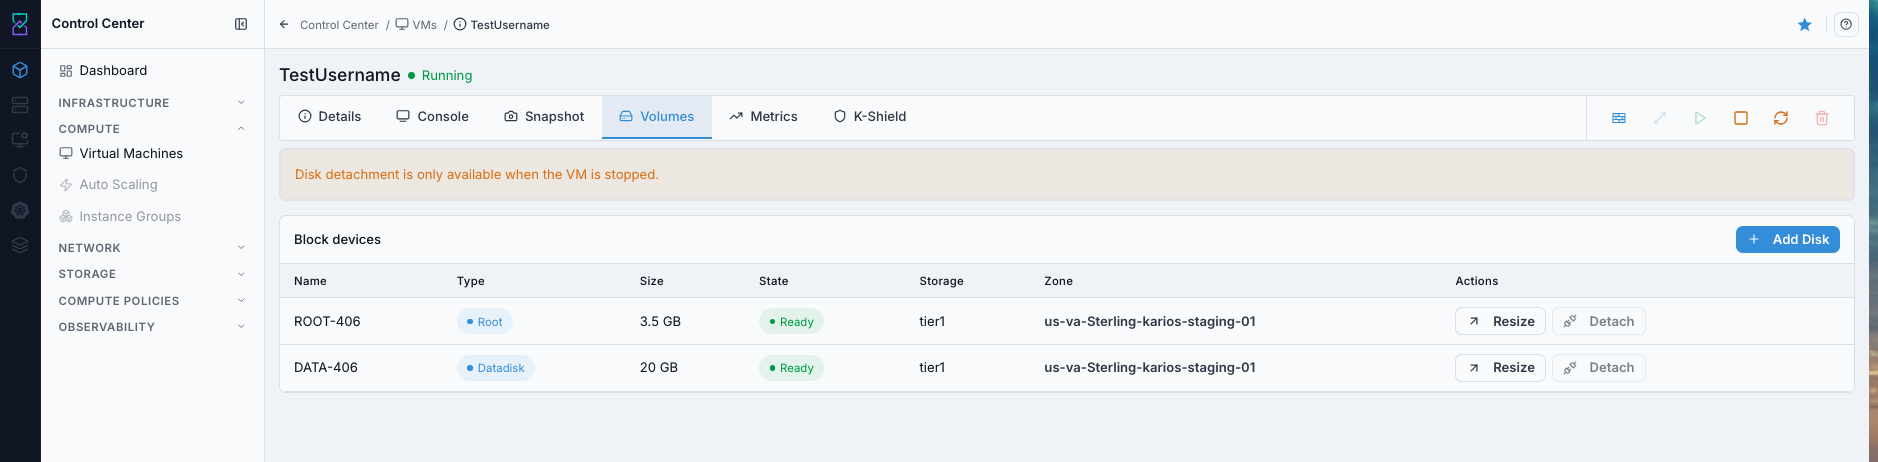Click Resize for ROOT-406 disk

click(1501, 321)
